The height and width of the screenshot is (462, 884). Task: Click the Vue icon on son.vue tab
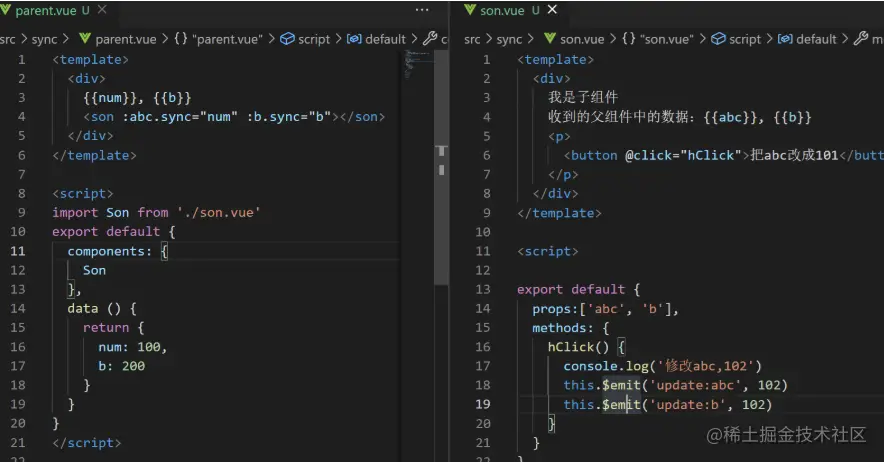point(470,10)
